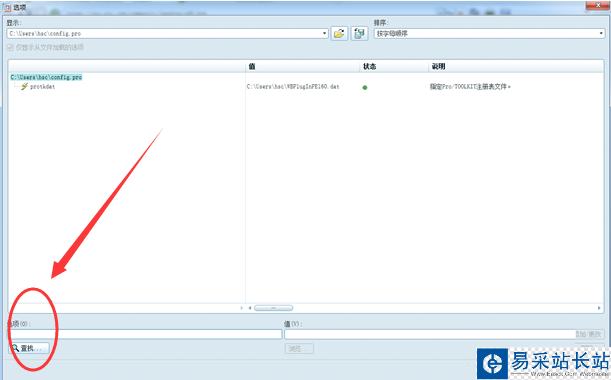The image size is (611, 380).
Task: Expand the config.pro path dropdown
Action: tap(324, 34)
